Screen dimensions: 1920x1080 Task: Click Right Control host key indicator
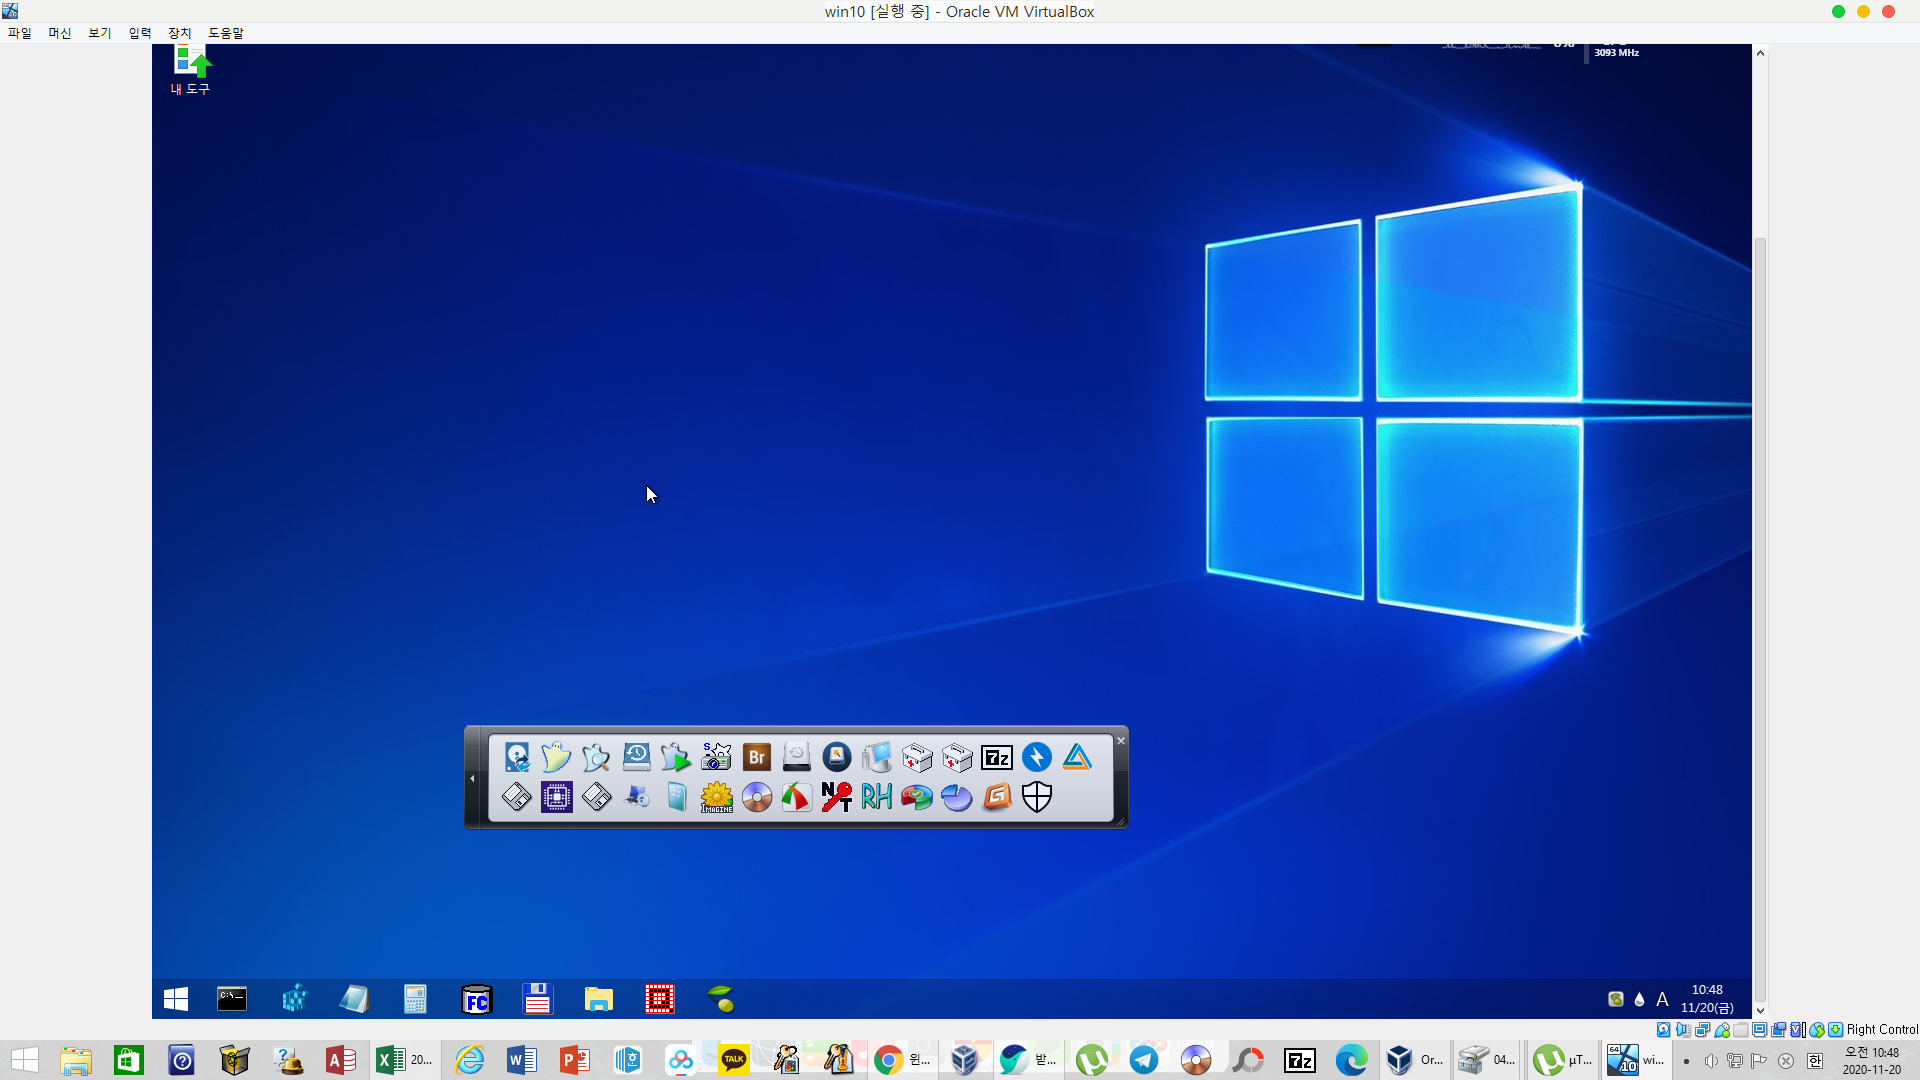coord(1882,1029)
